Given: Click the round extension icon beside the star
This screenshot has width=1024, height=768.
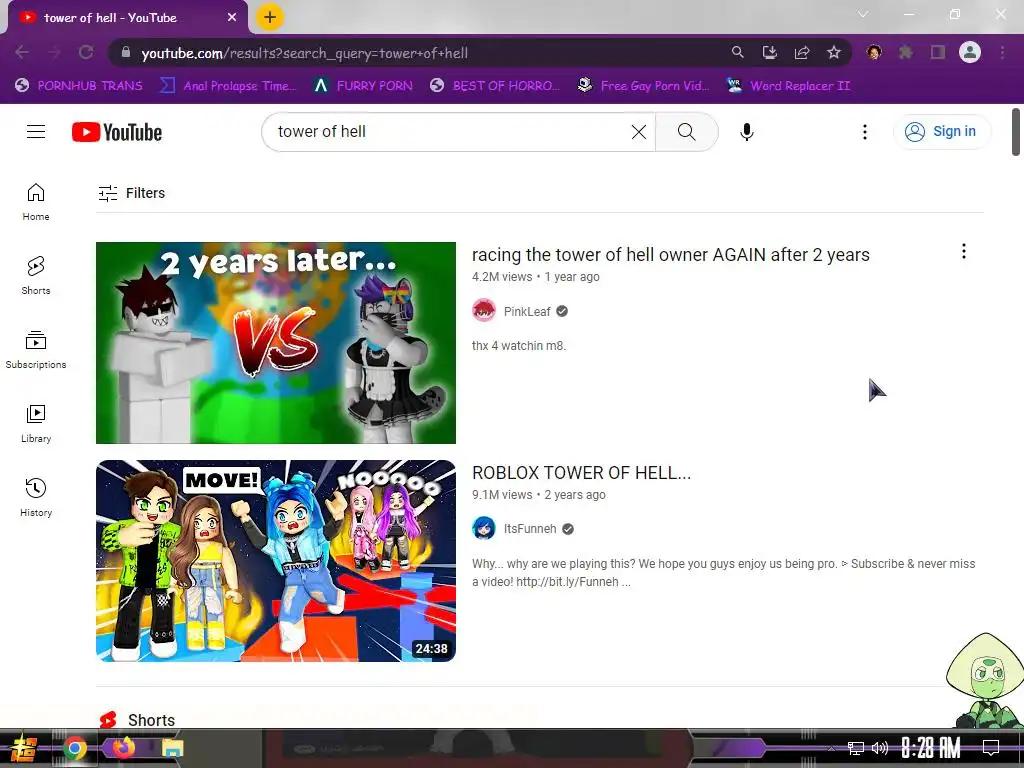Looking at the screenshot, I should tap(874, 52).
